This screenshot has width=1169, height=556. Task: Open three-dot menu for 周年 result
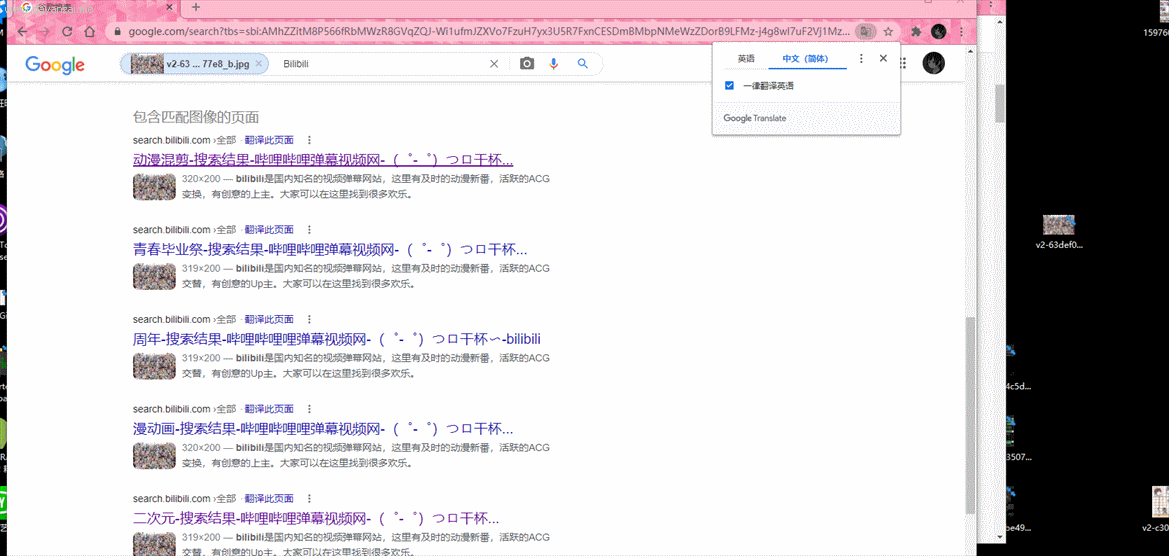309,319
